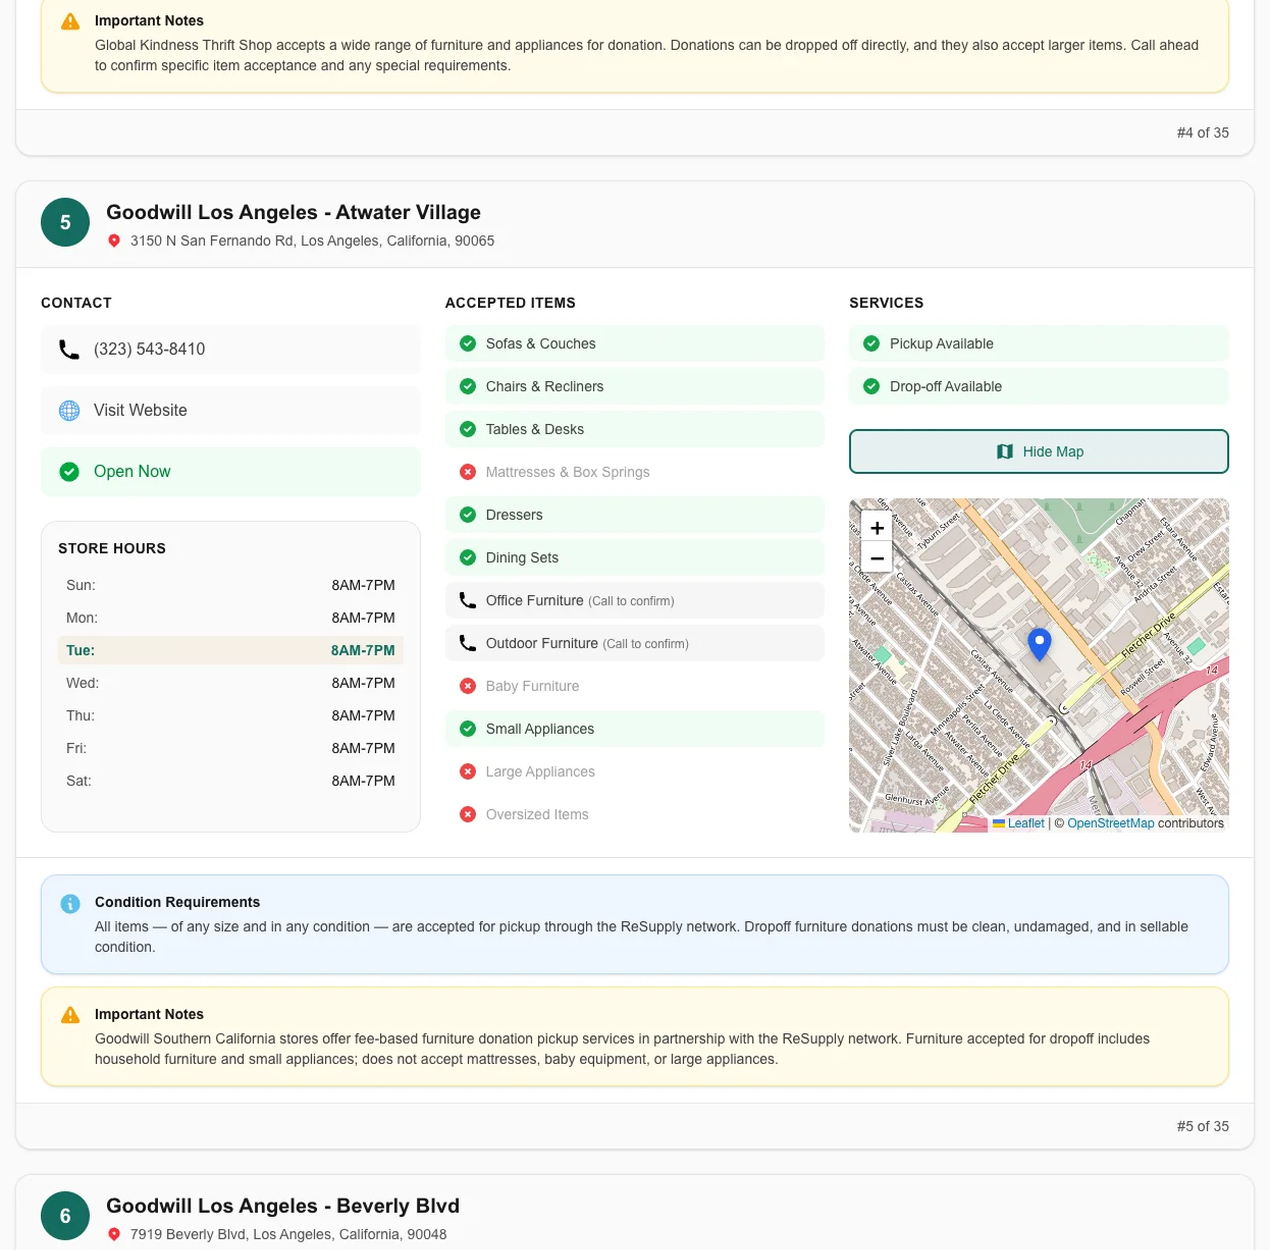Select the highlighted Tuesday store hours row
This screenshot has width=1270, height=1250.
pos(230,650)
